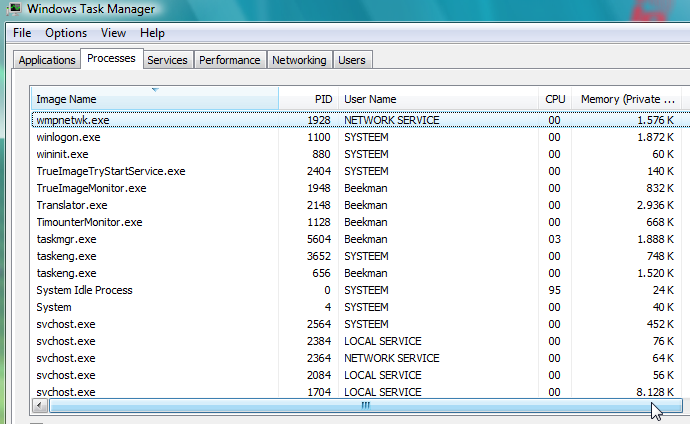Screen dimensions: 690x424
Task: Select svchost.exe with PID 2384
Action: pyautogui.click(x=361, y=341)
